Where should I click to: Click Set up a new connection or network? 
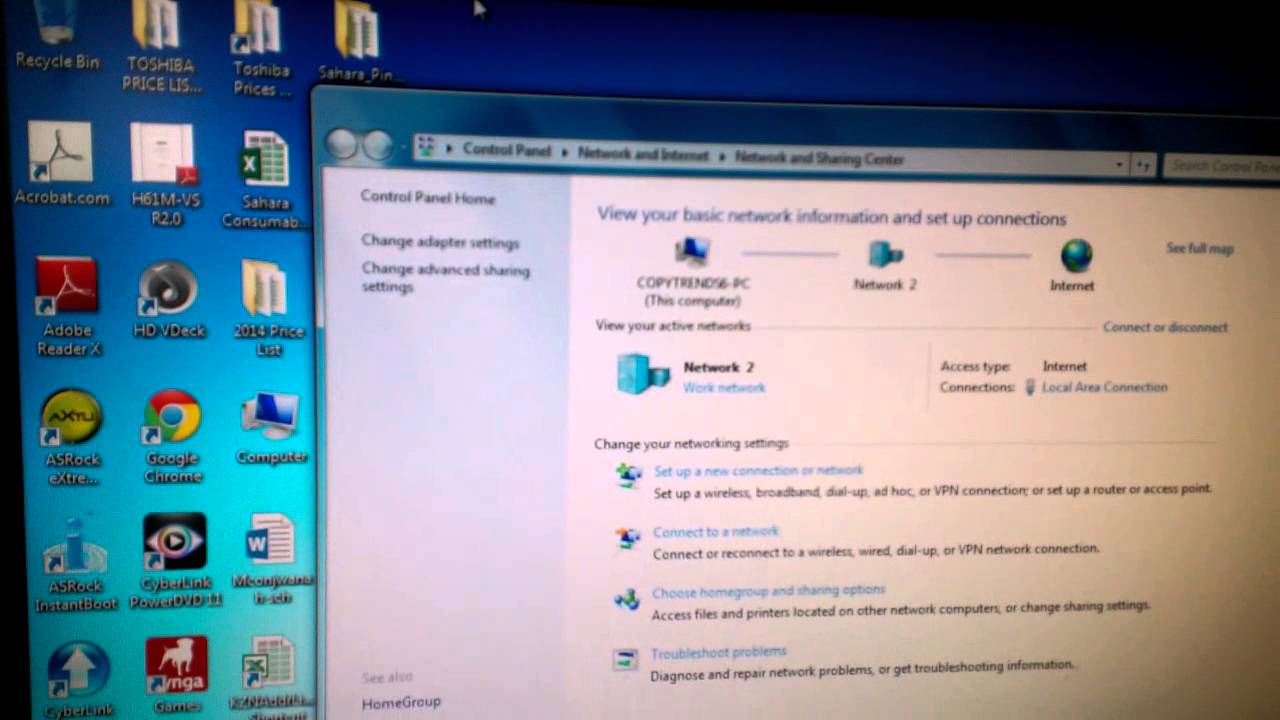(x=758, y=471)
